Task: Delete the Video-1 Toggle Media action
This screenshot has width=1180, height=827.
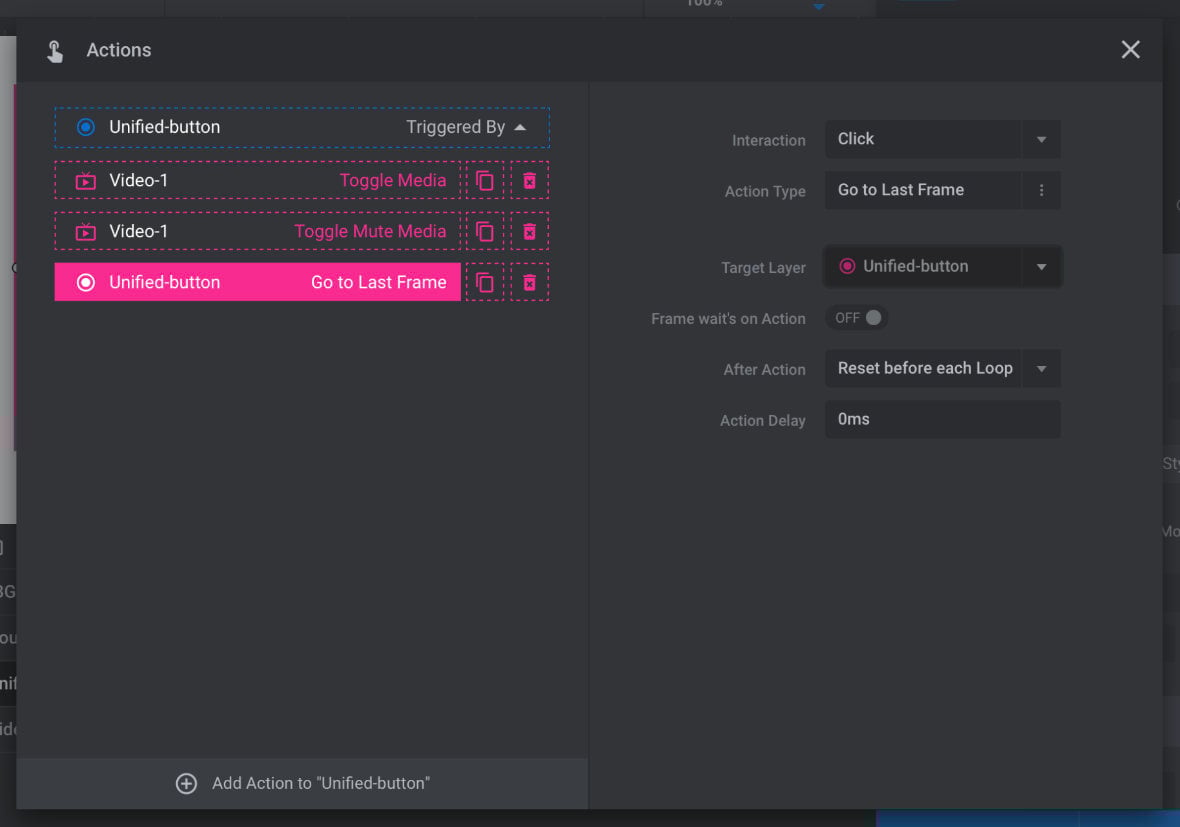Action: click(x=530, y=181)
